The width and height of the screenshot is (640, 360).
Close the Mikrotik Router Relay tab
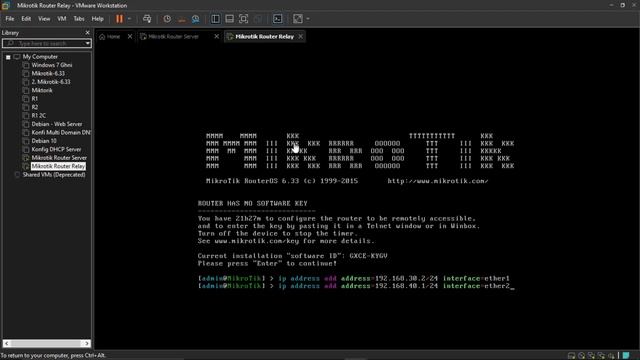point(301,37)
